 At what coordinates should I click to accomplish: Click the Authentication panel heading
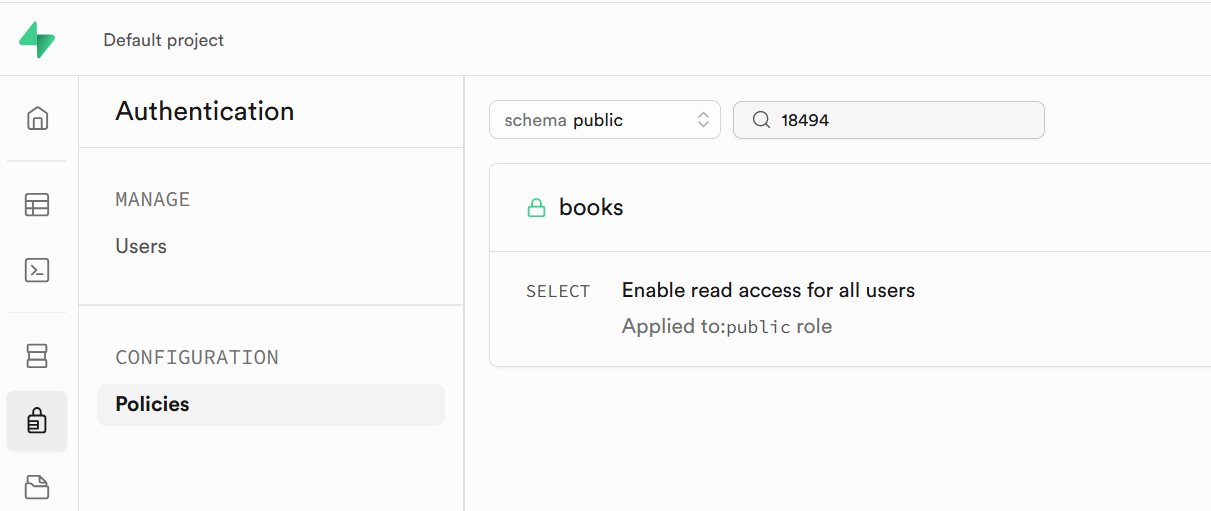tap(205, 111)
